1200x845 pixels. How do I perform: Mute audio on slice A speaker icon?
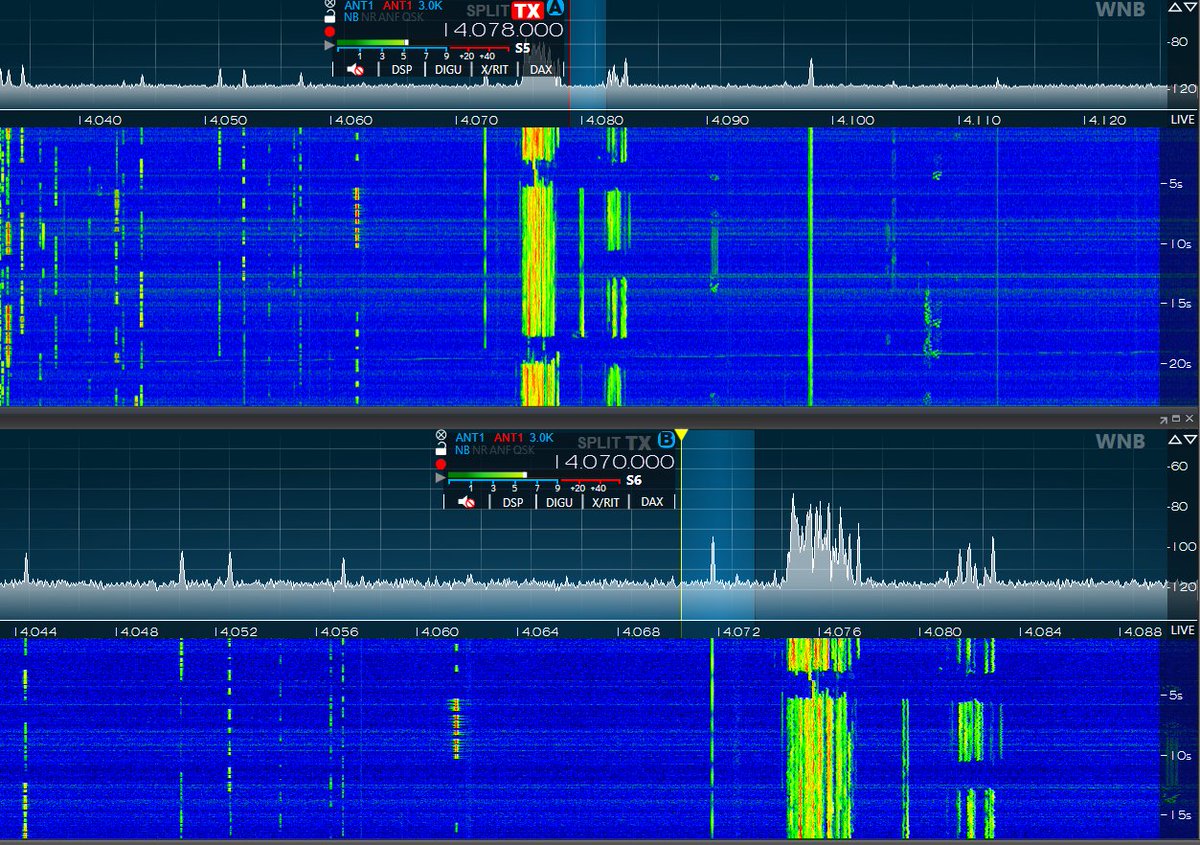pos(353,69)
